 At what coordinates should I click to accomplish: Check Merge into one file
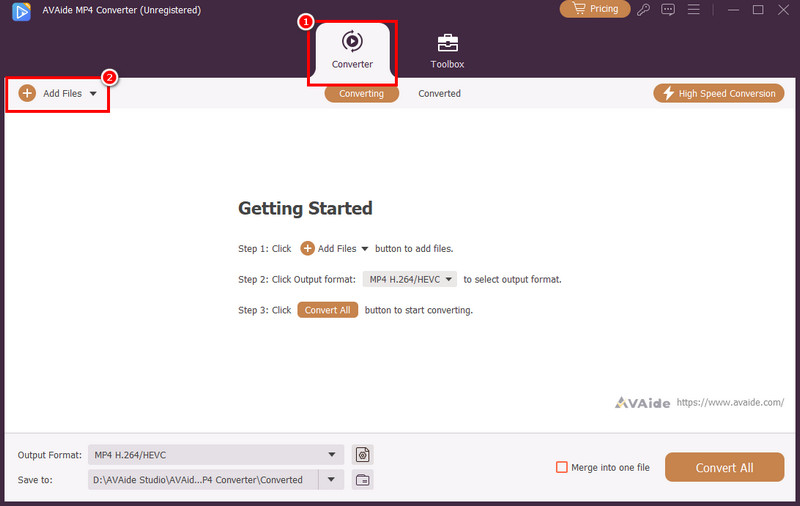point(562,467)
